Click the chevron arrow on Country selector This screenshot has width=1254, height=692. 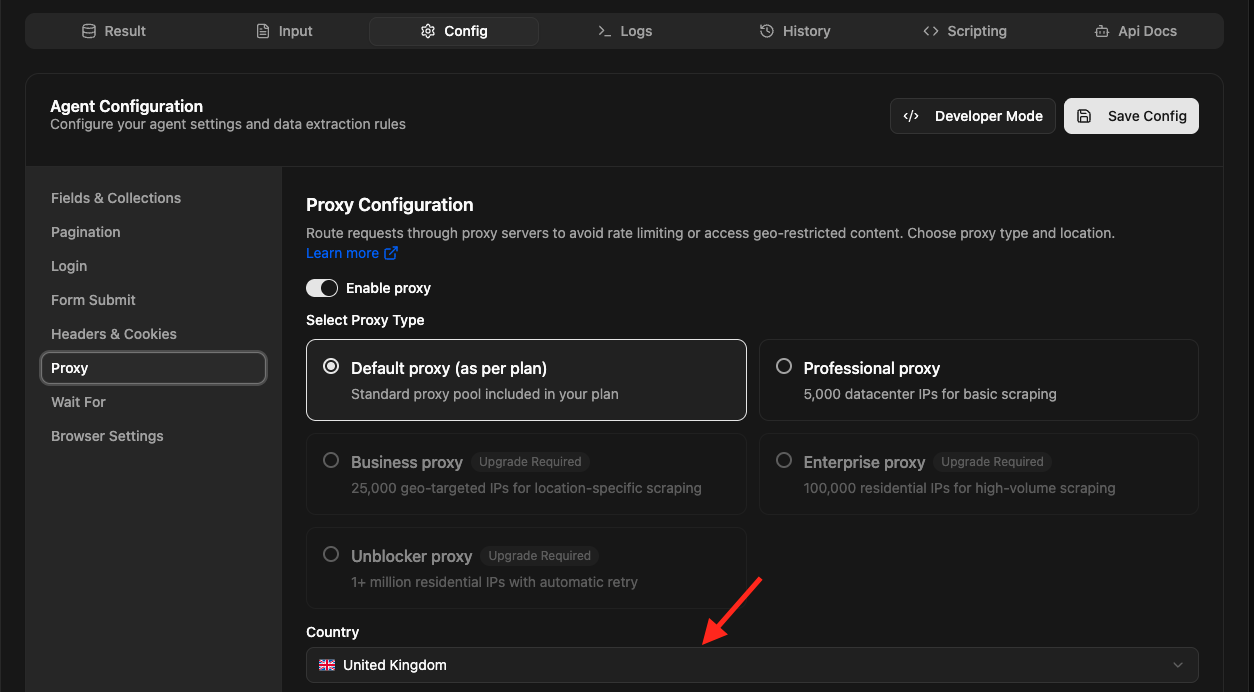coord(1178,665)
